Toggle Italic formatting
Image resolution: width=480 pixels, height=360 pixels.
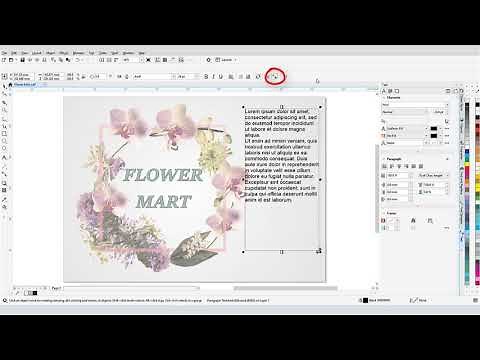213,77
